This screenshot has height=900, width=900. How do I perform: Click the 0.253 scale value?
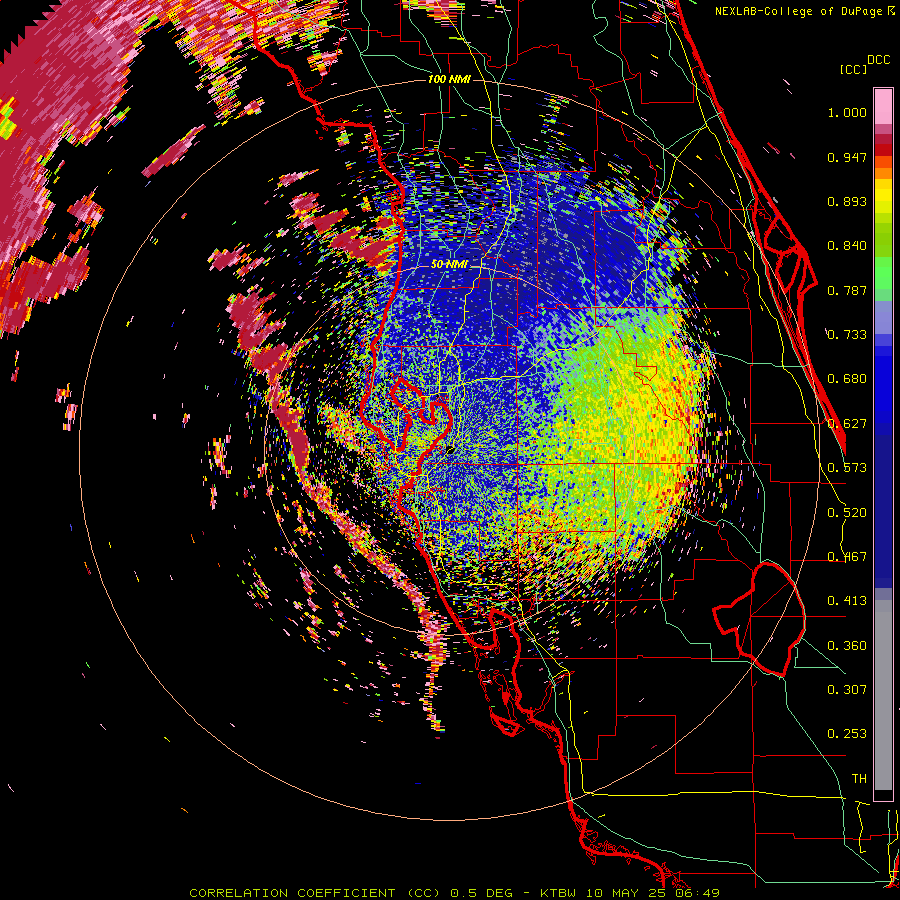pos(847,734)
